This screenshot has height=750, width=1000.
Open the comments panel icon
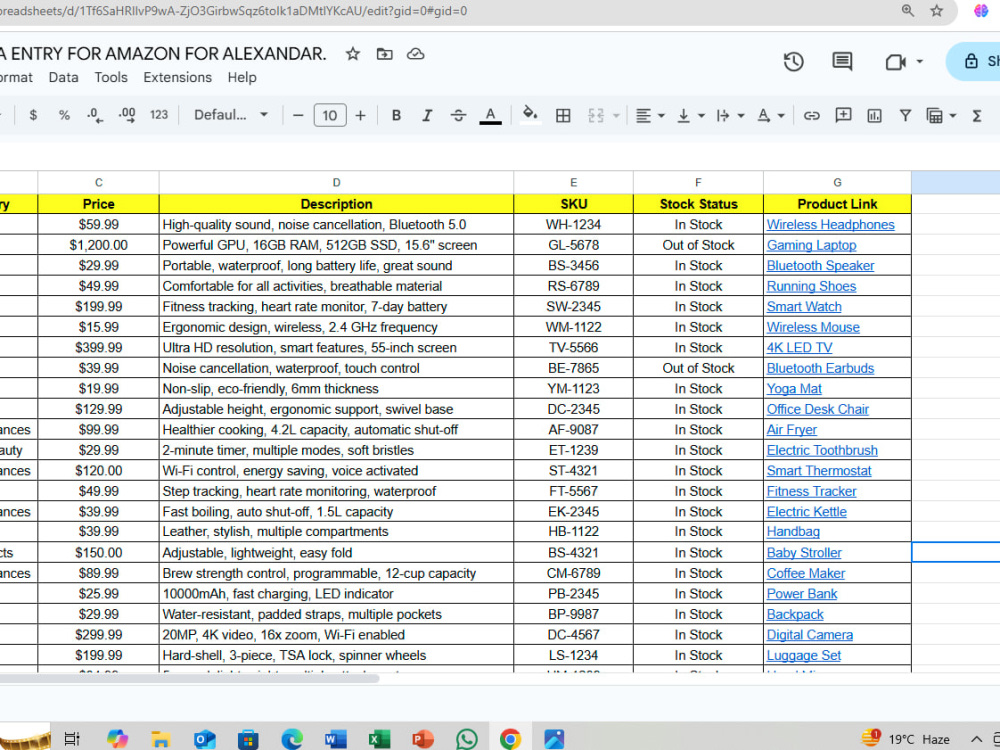click(x=842, y=62)
